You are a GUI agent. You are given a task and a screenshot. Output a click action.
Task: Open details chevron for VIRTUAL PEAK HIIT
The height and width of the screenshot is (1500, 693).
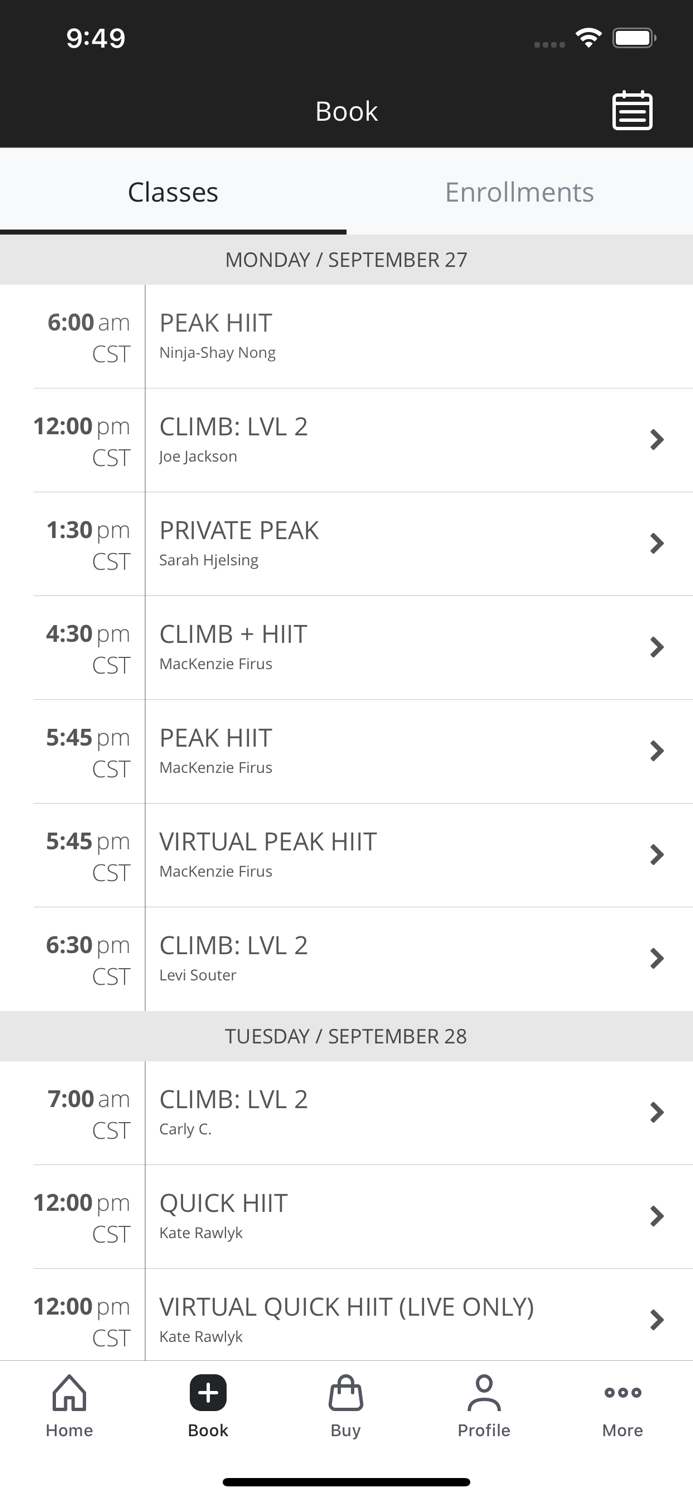pos(657,855)
